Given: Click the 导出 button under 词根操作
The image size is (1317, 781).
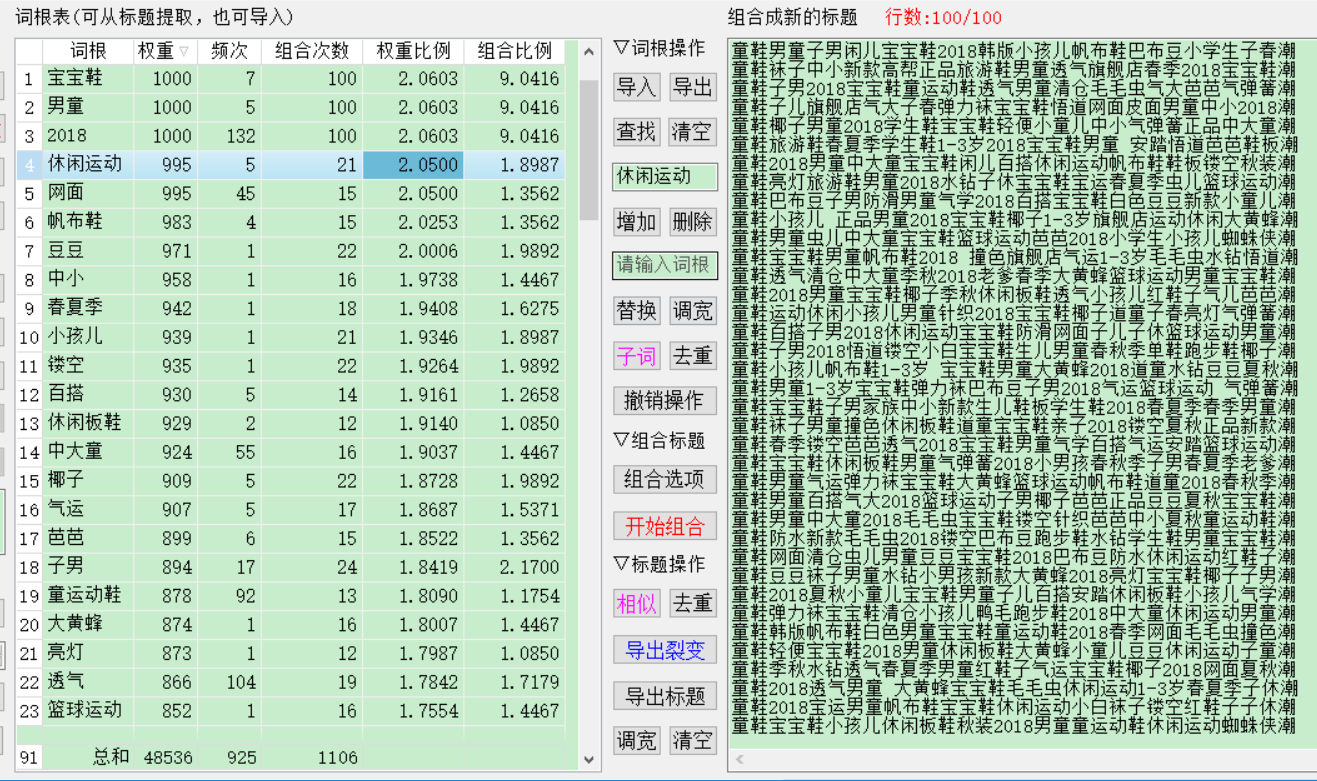Looking at the screenshot, I should point(692,87).
